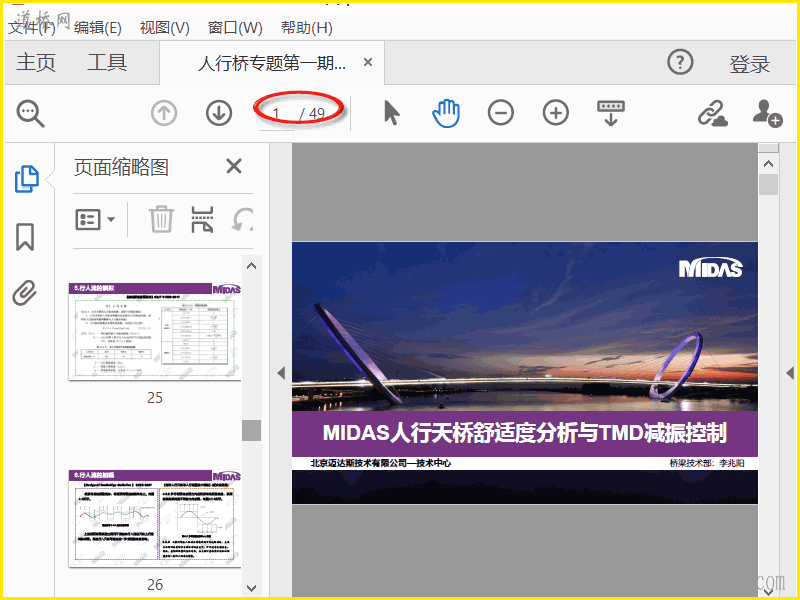Open the page thumbnails sidebar icon
This screenshot has width=800, height=600.
pyautogui.click(x=27, y=179)
